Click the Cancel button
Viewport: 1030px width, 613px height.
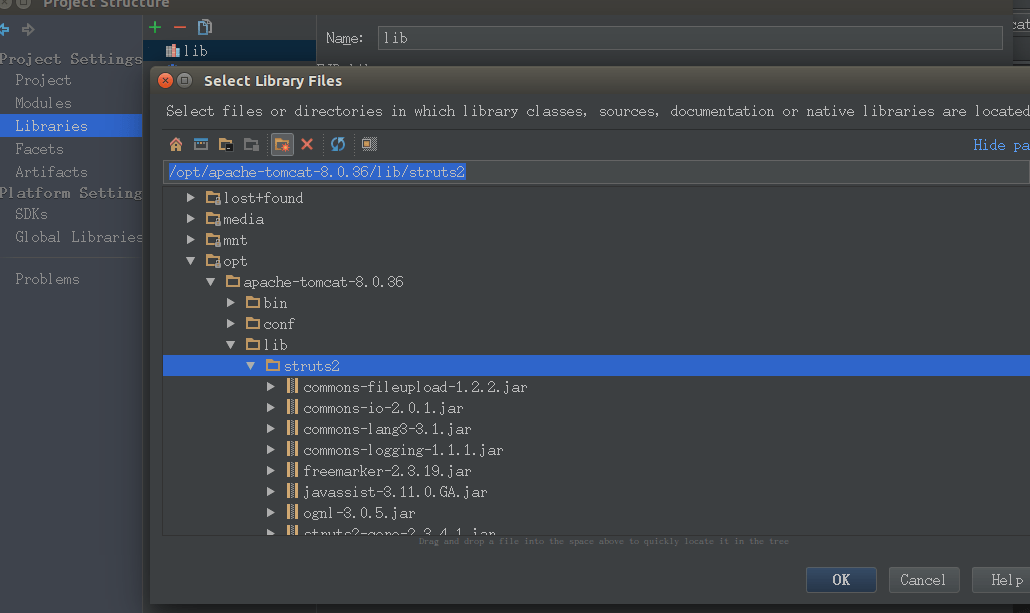tap(924, 579)
